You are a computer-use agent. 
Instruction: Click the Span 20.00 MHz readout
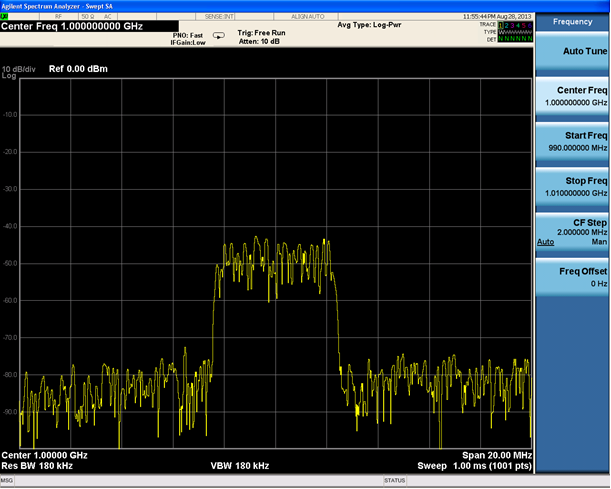click(x=497, y=455)
